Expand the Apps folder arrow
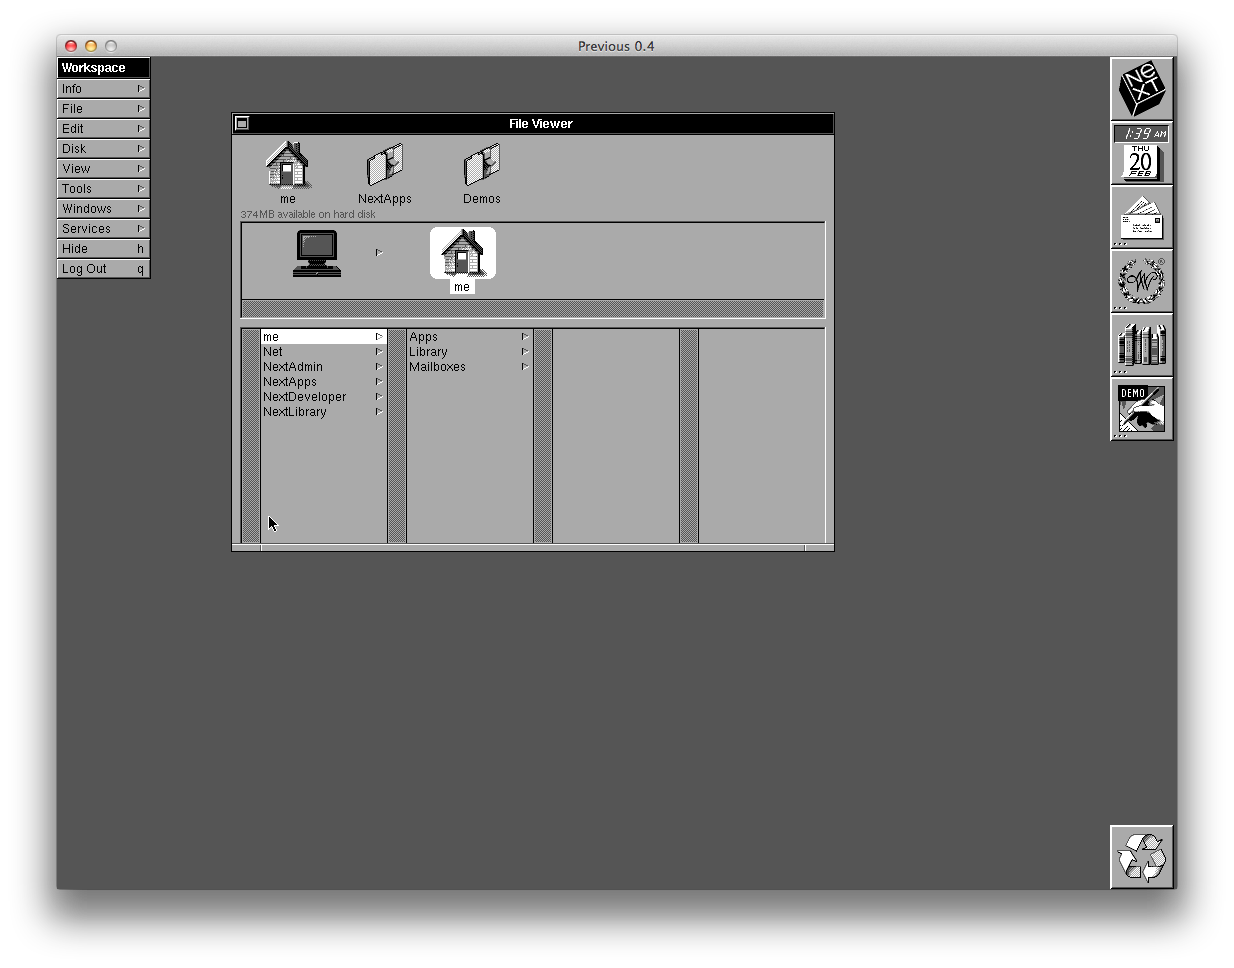1234x968 pixels. (525, 337)
